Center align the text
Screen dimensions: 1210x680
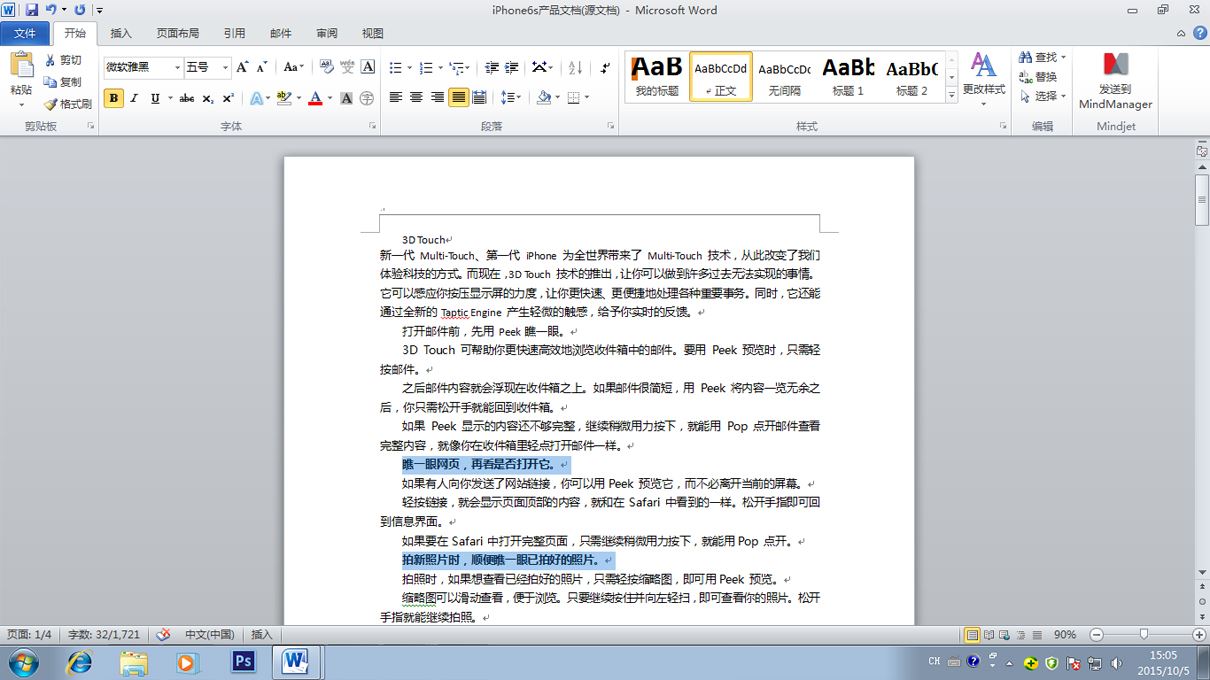pyautogui.click(x=417, y=97)
